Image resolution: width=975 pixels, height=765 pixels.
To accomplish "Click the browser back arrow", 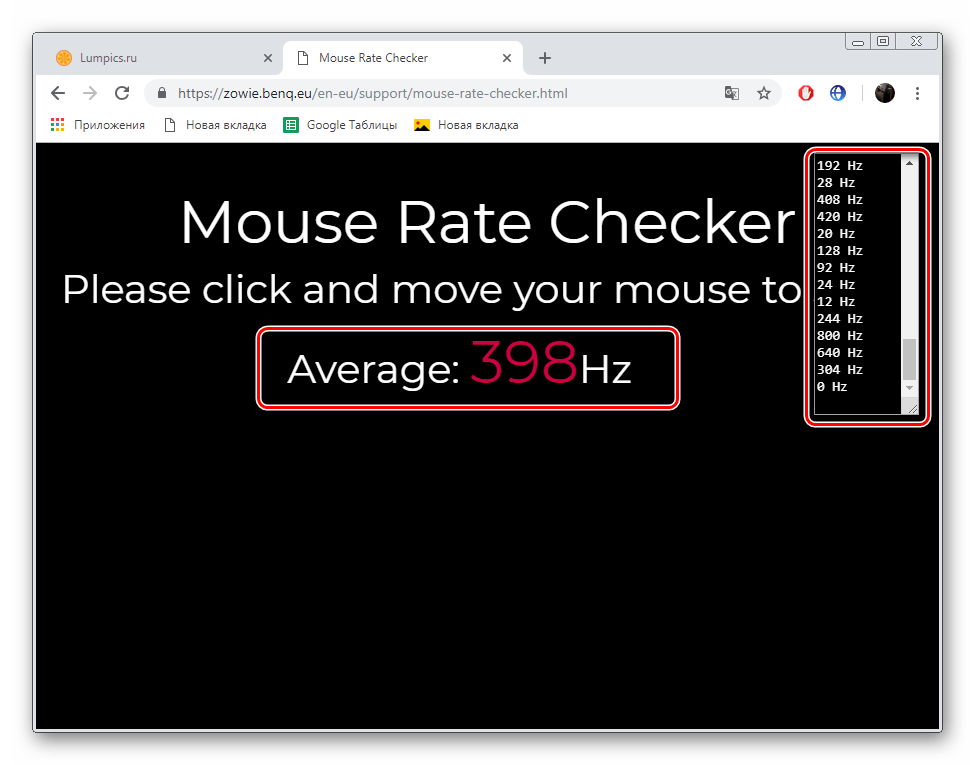I will click(x=58, y=93).
